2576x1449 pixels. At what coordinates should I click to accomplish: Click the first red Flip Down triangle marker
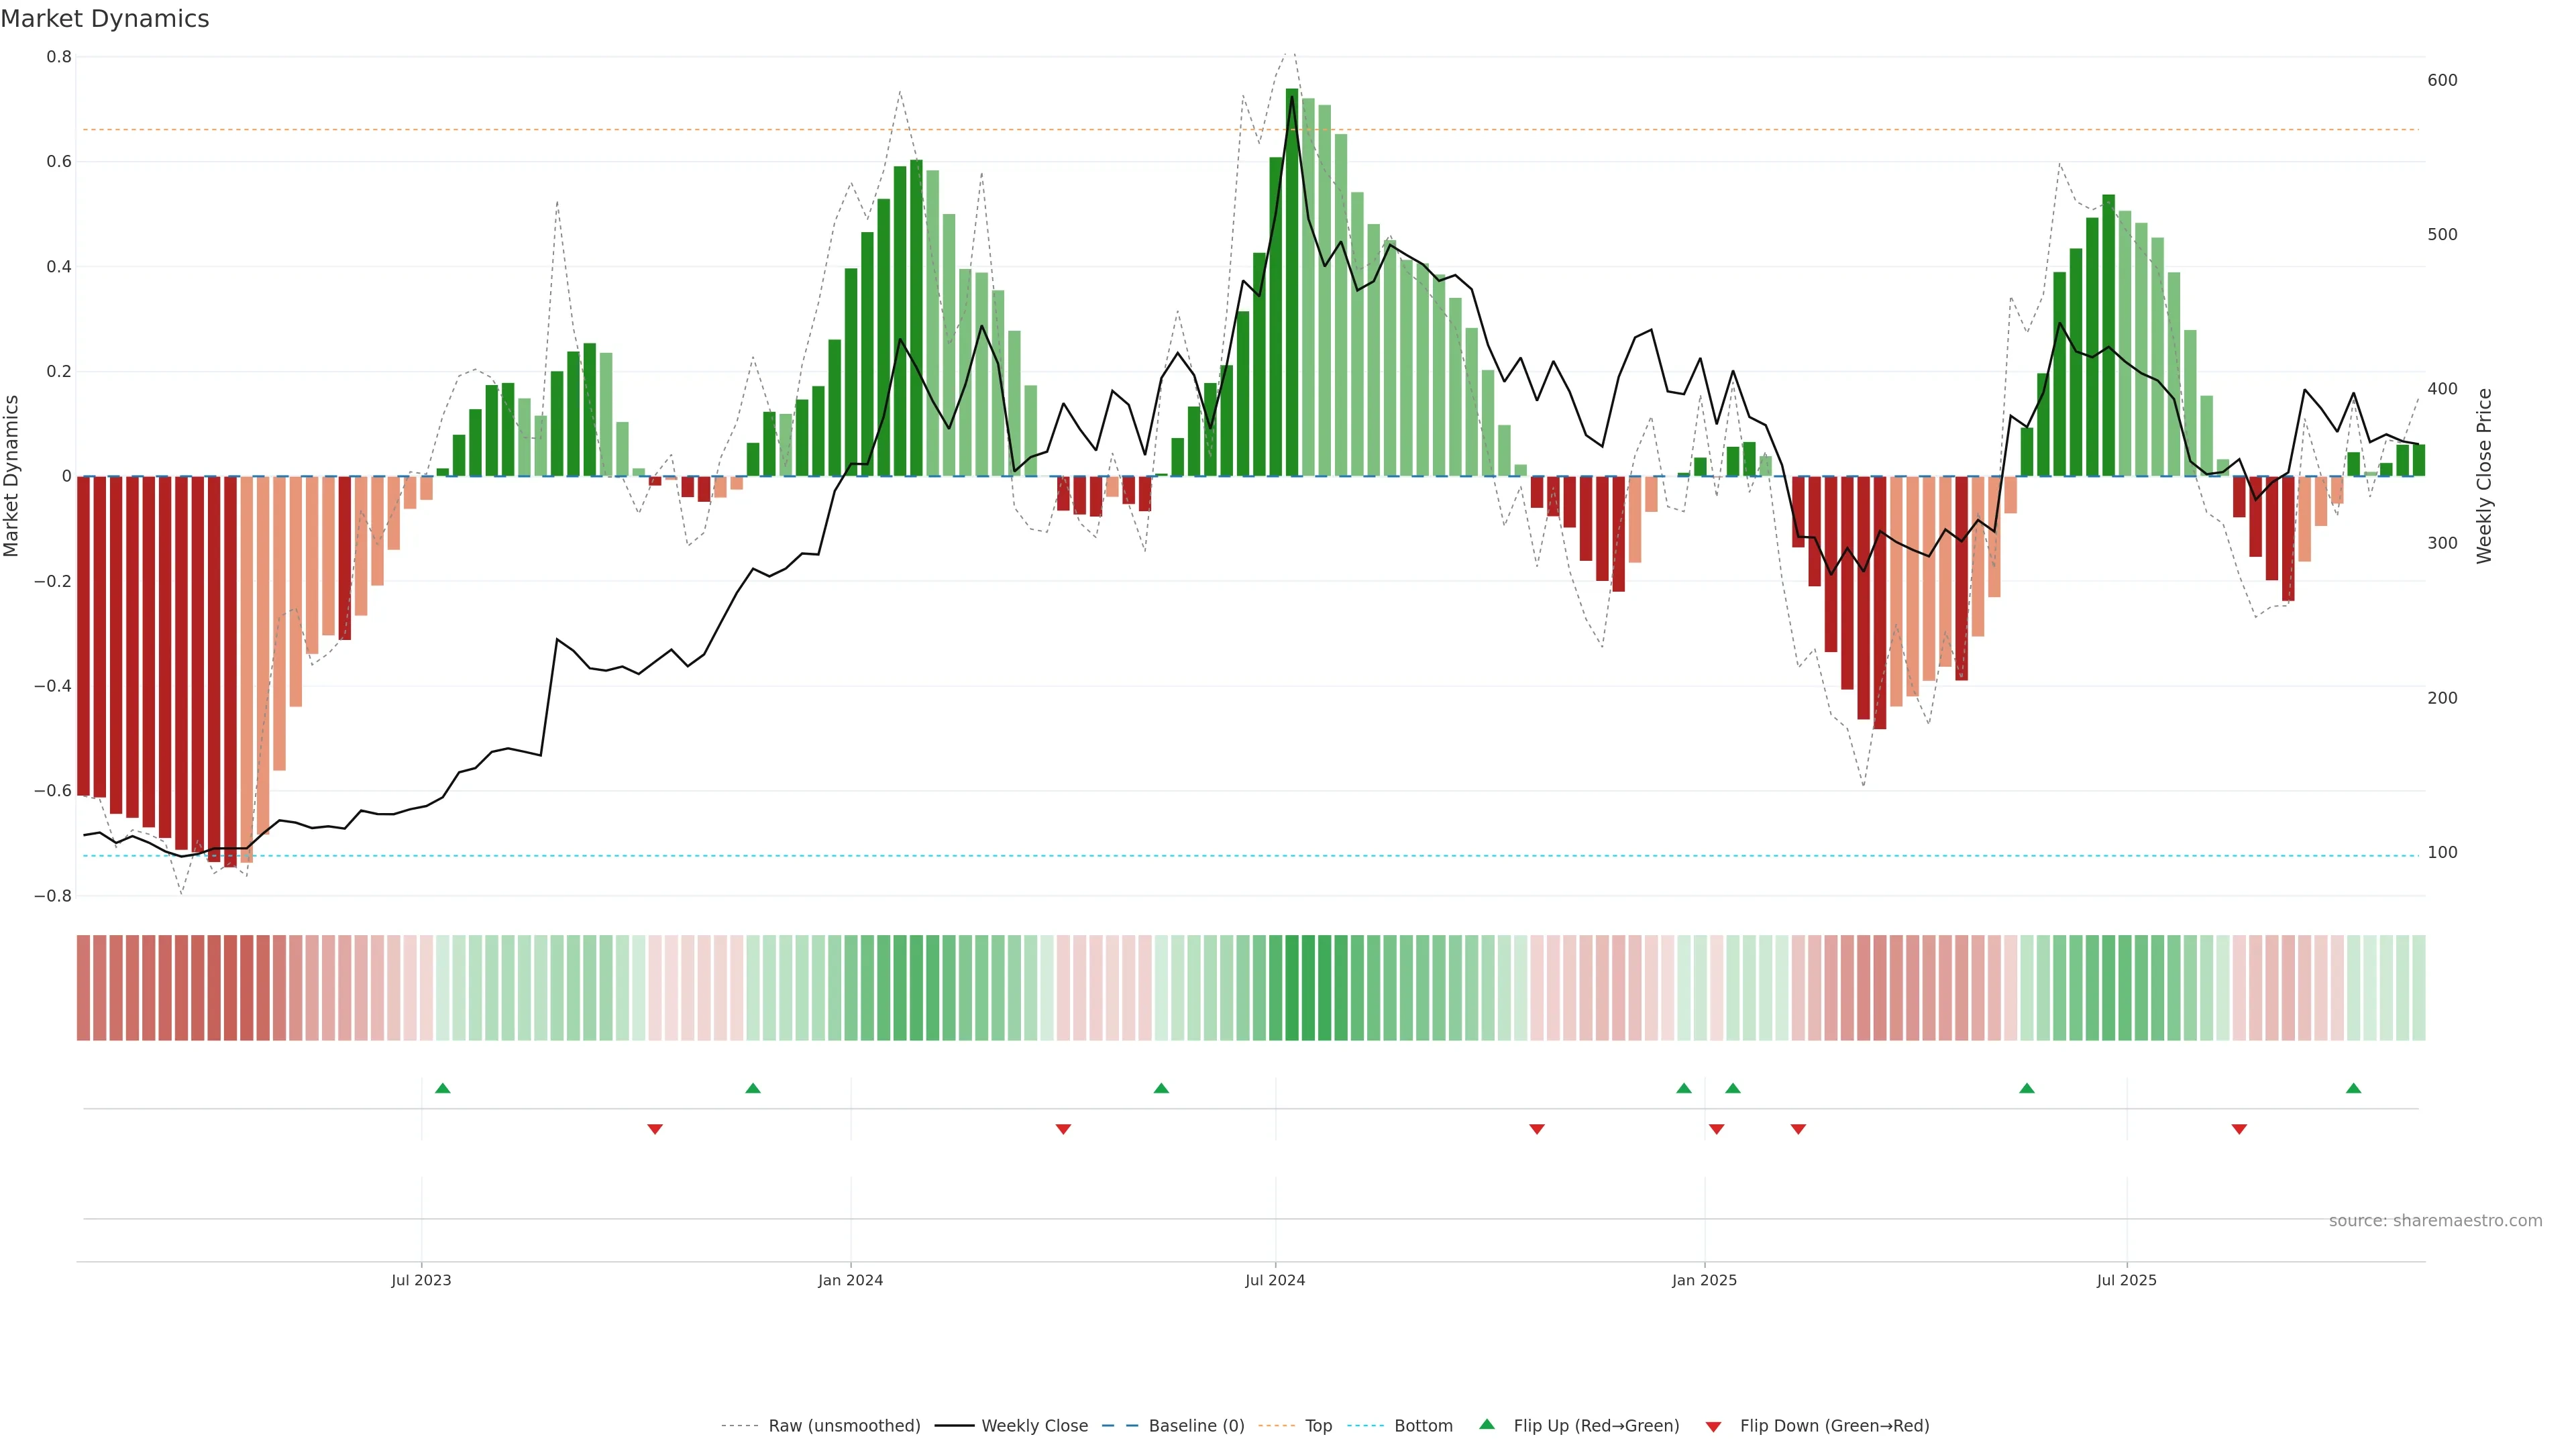pos(655,1129)
